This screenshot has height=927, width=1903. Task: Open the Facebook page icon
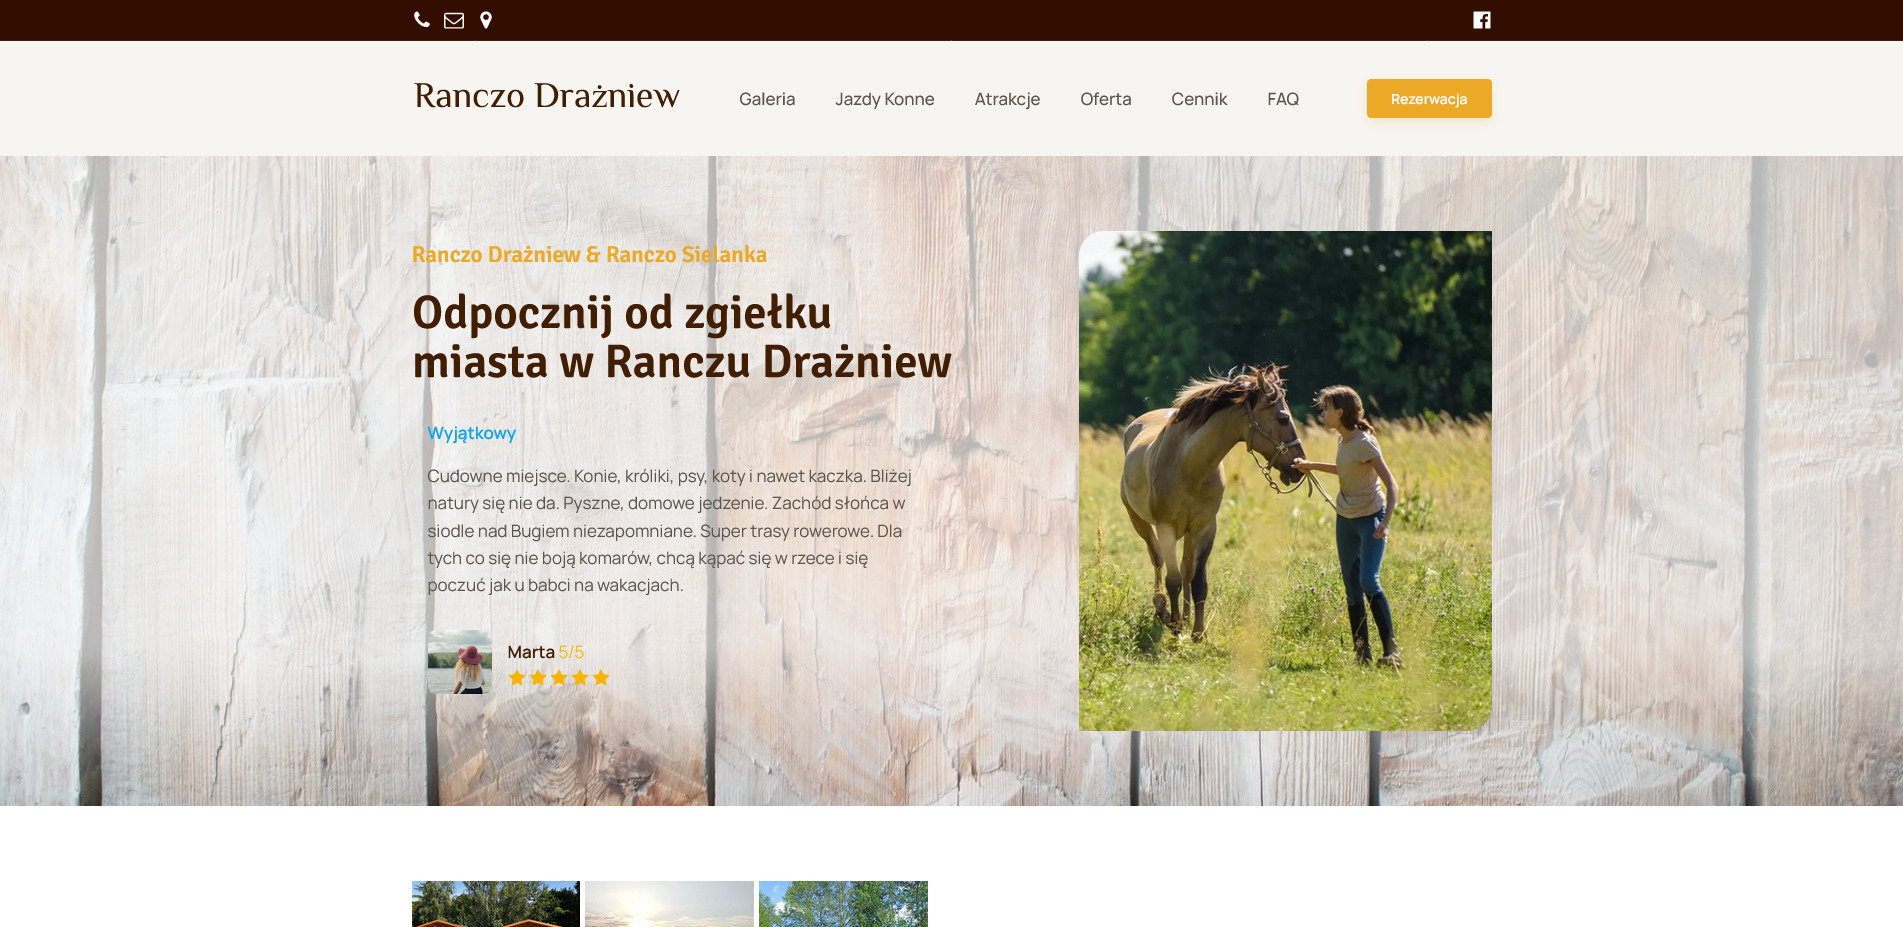[x=1482, y=19]
